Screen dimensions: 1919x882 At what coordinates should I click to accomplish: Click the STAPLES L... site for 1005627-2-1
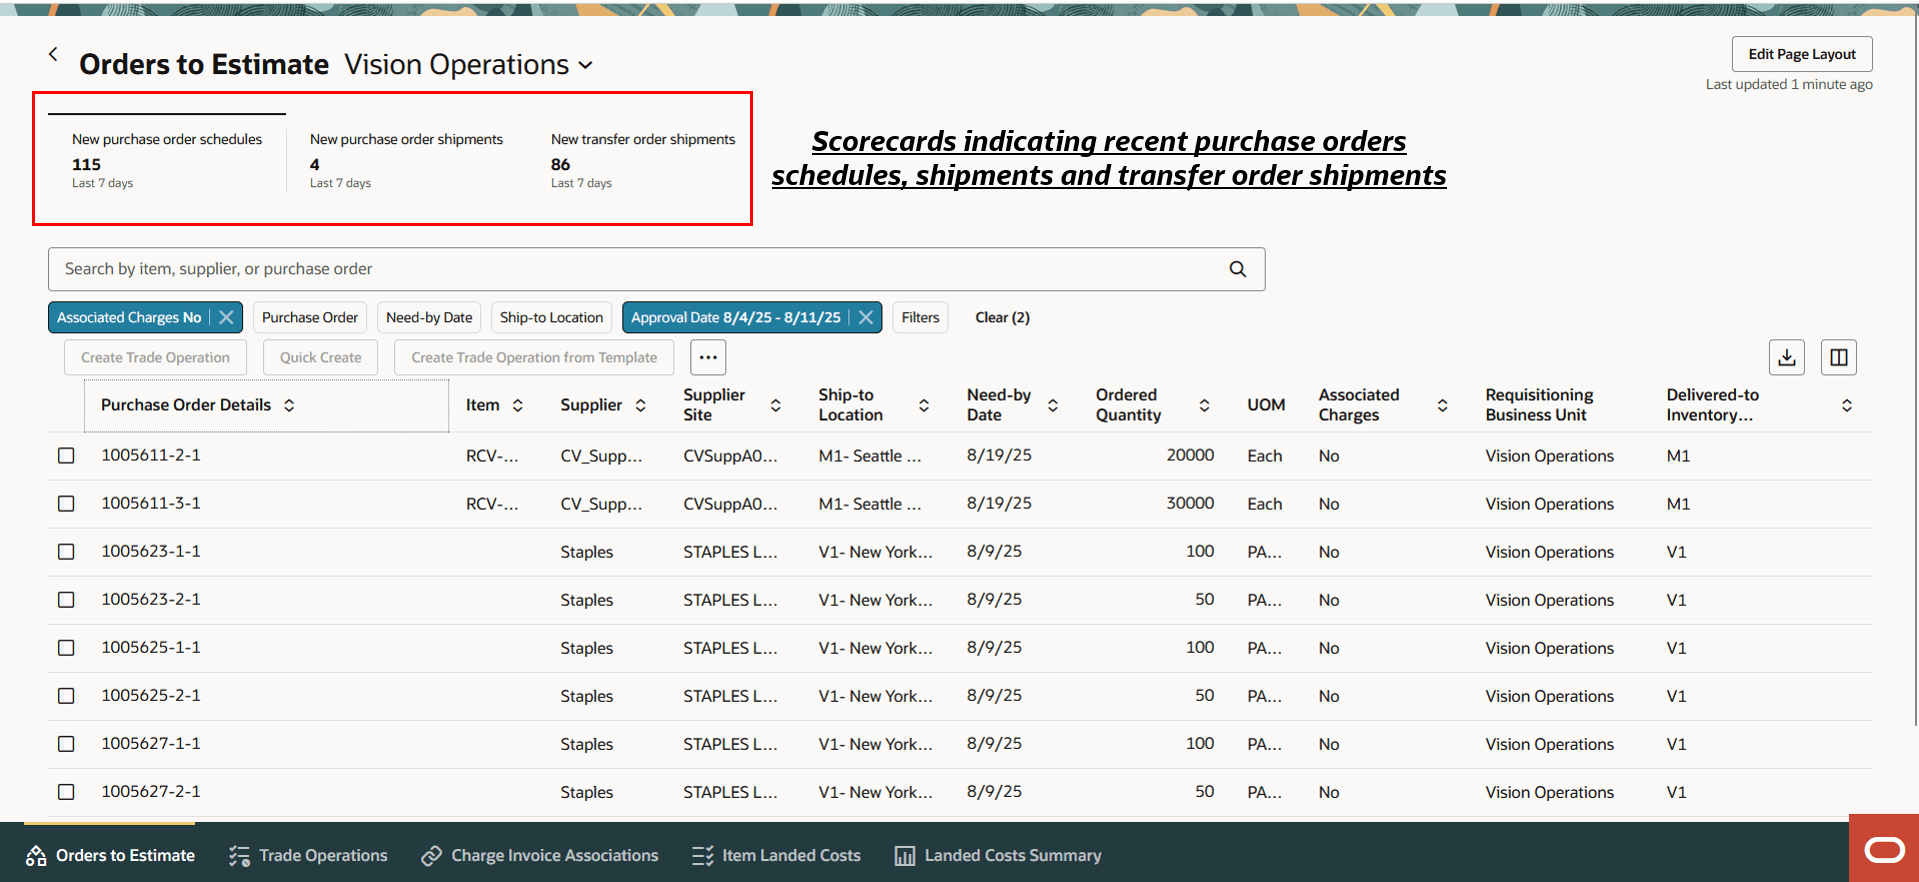(x=730, y=792)
